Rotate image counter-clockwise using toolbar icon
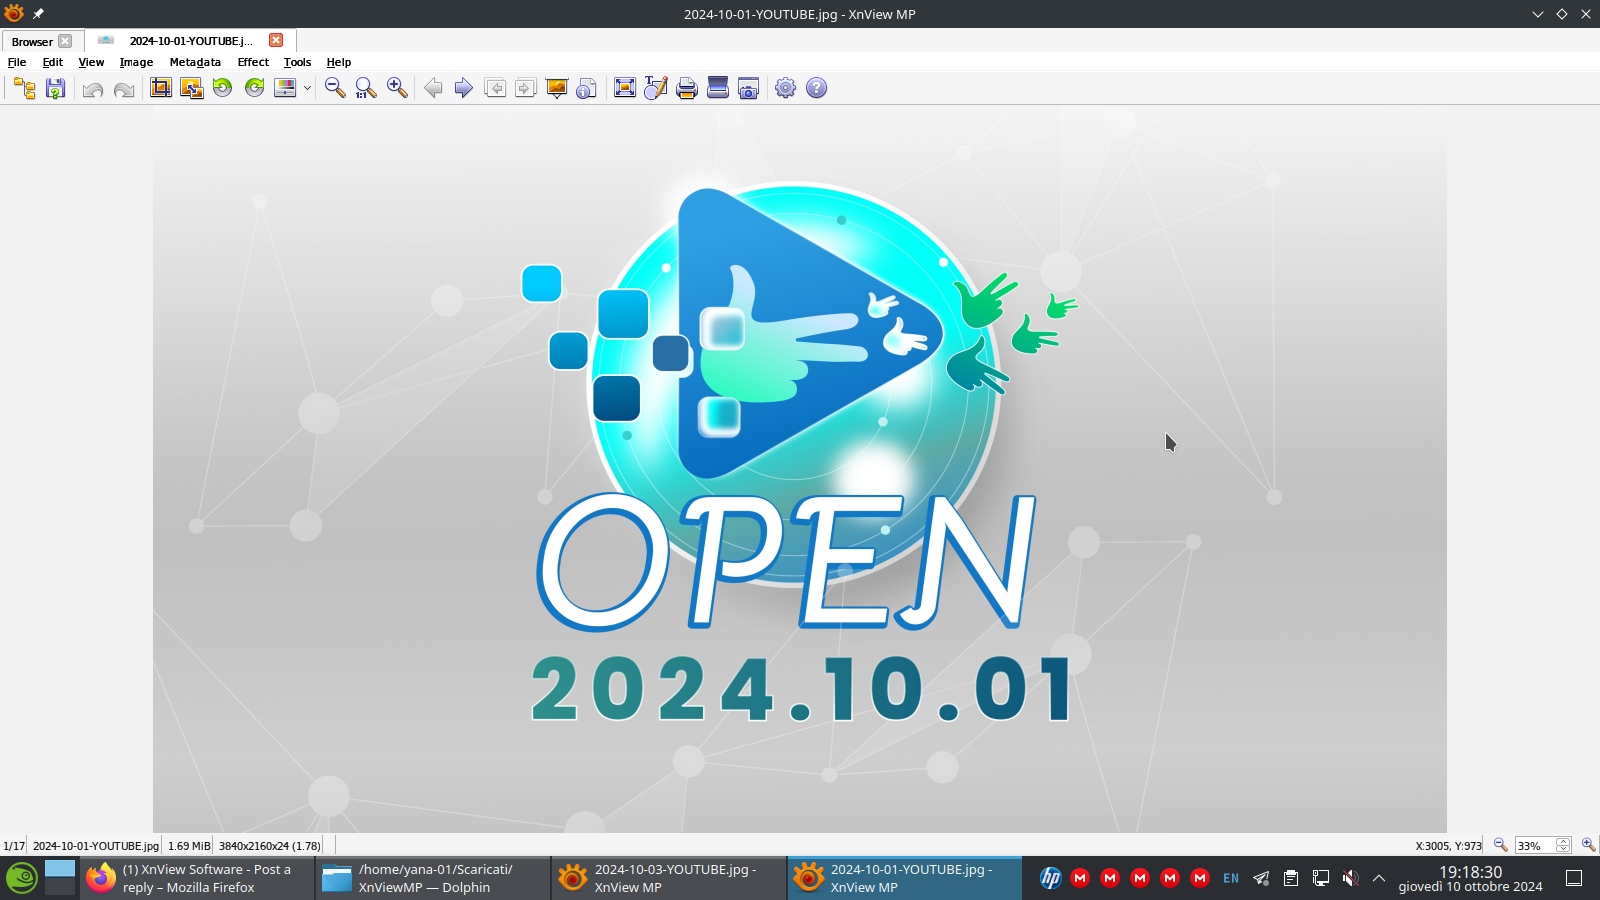This screenshot has height=900, width=1600. [222, 88]
